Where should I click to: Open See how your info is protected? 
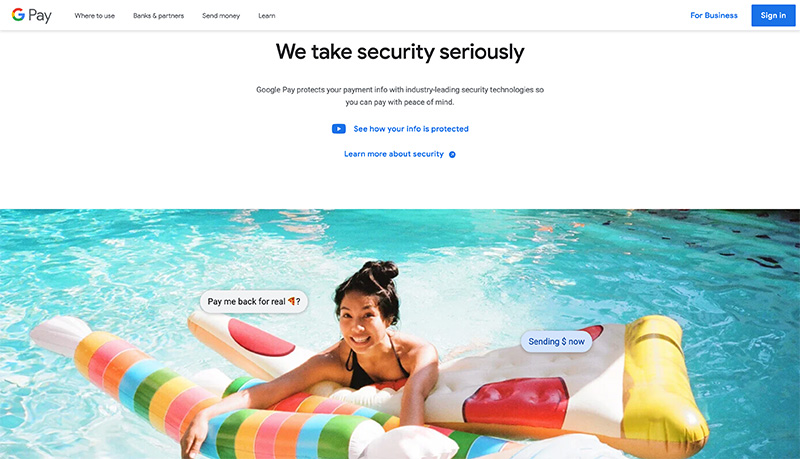411,129
